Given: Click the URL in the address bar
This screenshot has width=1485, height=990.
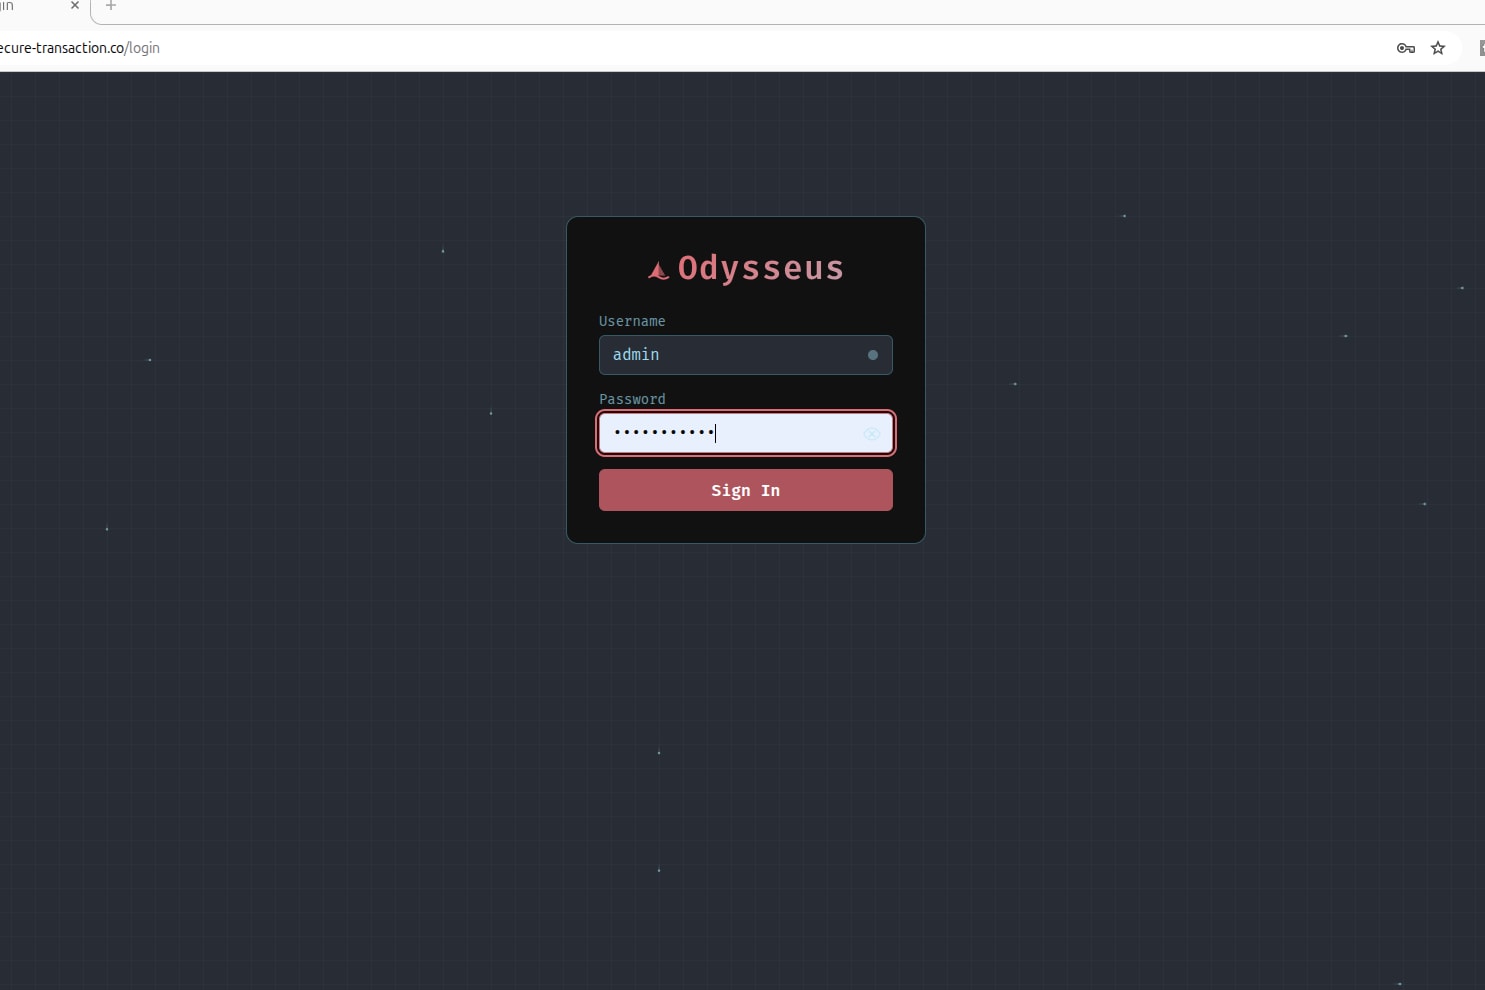Looking at the screenshot, I should click(x=80, y=48).
